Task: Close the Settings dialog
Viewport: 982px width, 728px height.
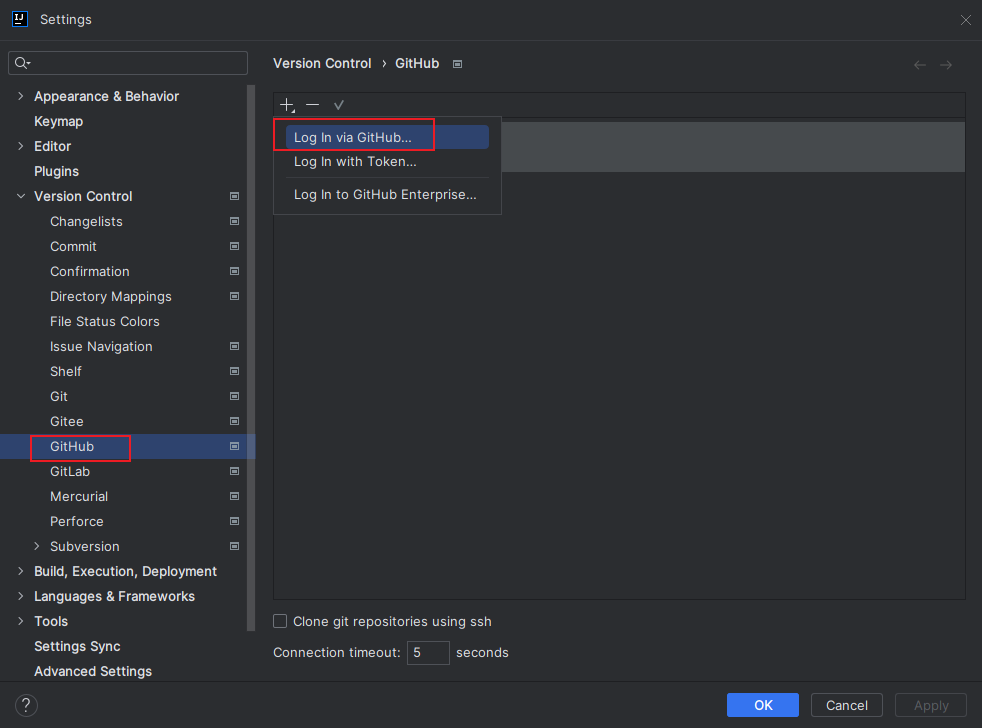Action: (x=965, y=20)
